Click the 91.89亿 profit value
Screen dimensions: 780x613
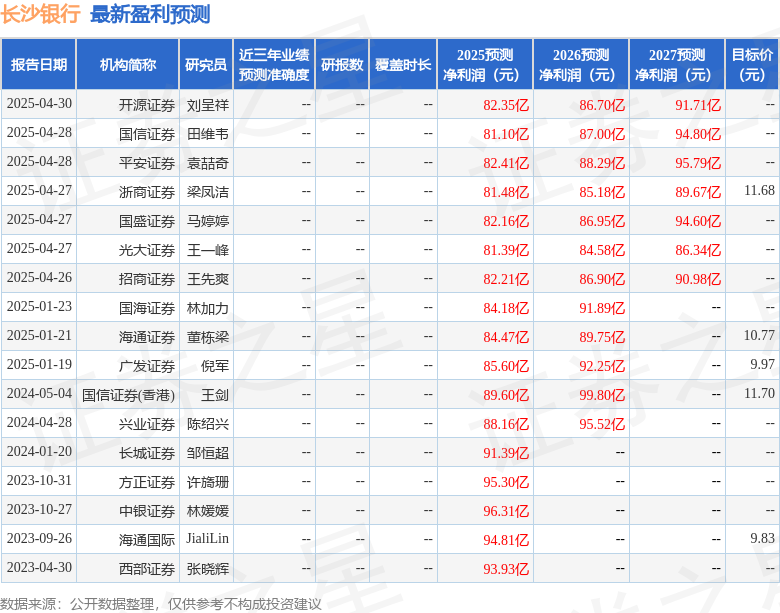(x=602, y=308)
